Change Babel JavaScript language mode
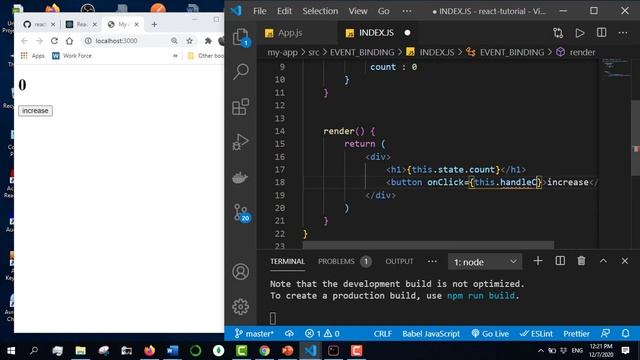 [x=431, y=333]
